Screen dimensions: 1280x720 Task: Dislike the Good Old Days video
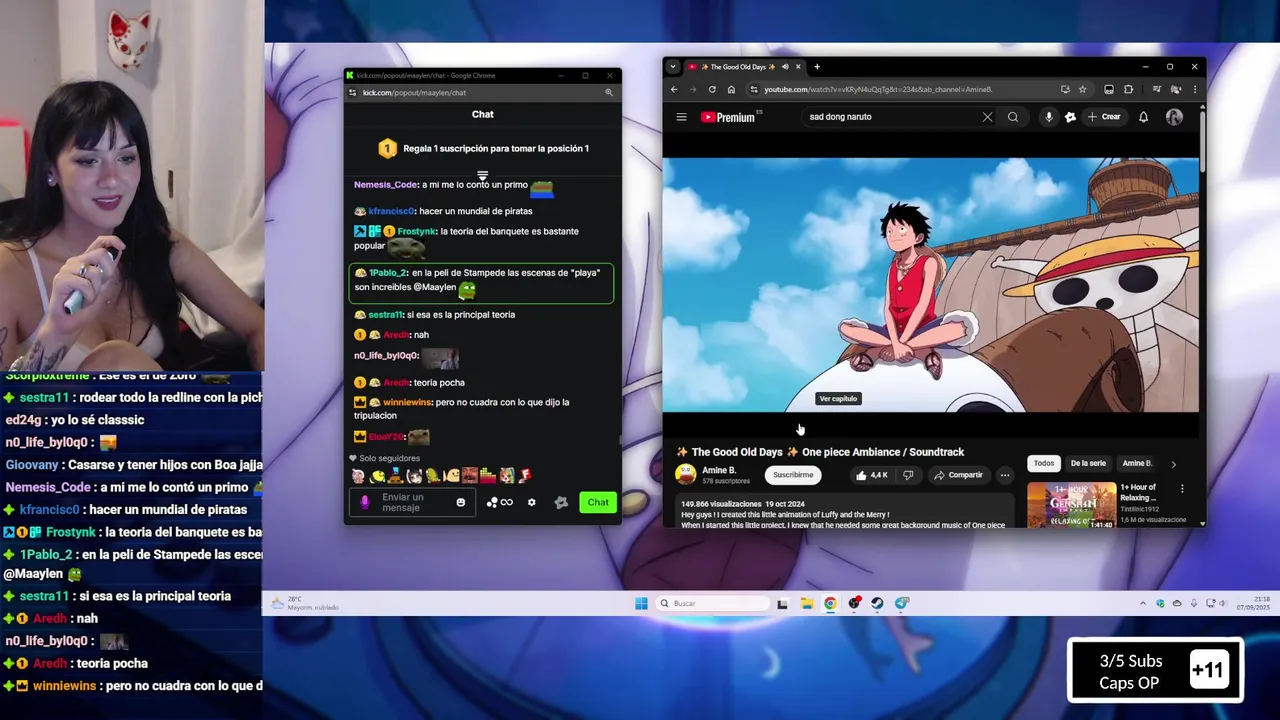pos(908,475)
